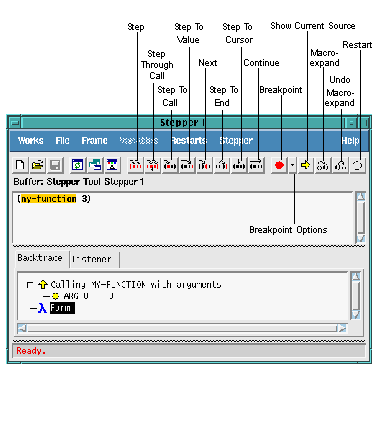
Task: Click the Ready. status bar message
Action: [x=31, y=351]
